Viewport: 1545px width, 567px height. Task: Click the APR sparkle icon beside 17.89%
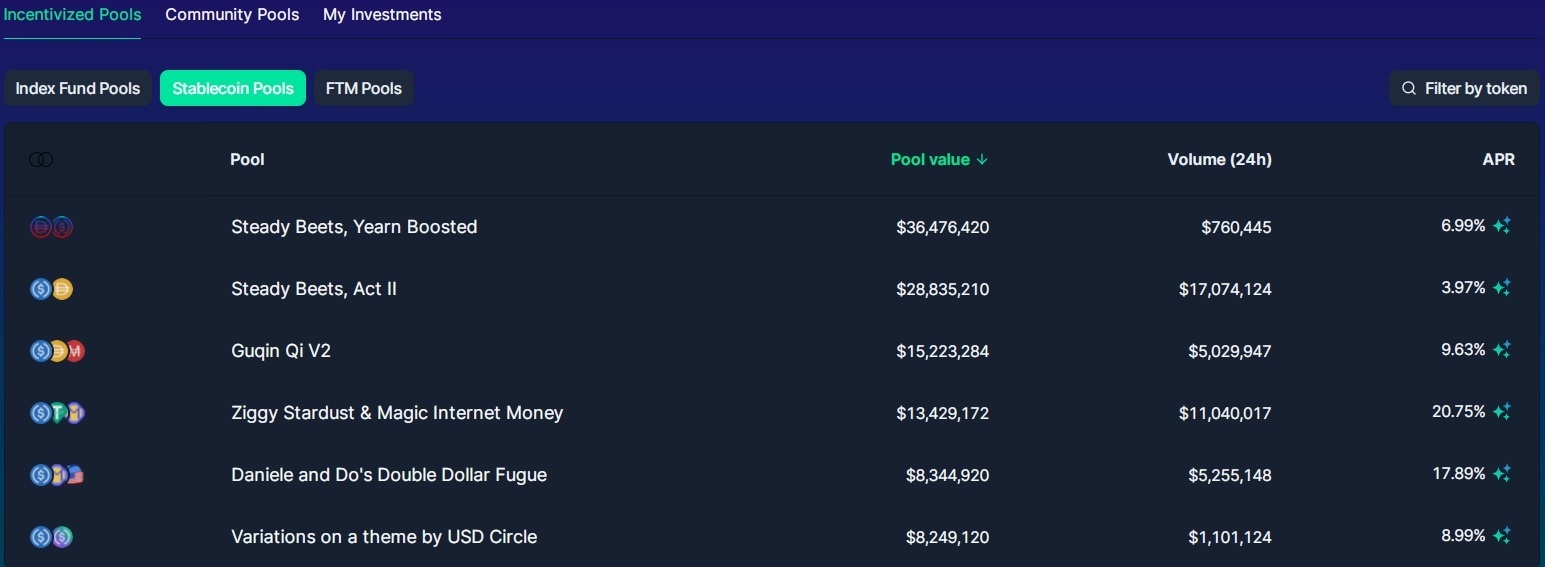pyautogui.click(x=1501, y=474)
